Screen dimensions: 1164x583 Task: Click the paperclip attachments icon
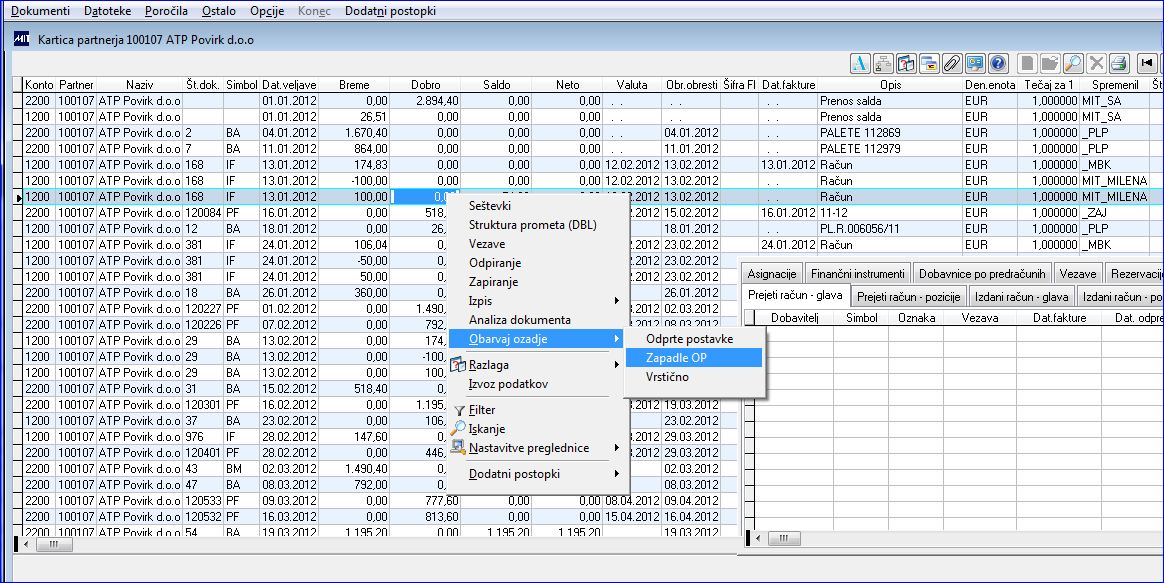click(x=953, y=63)
